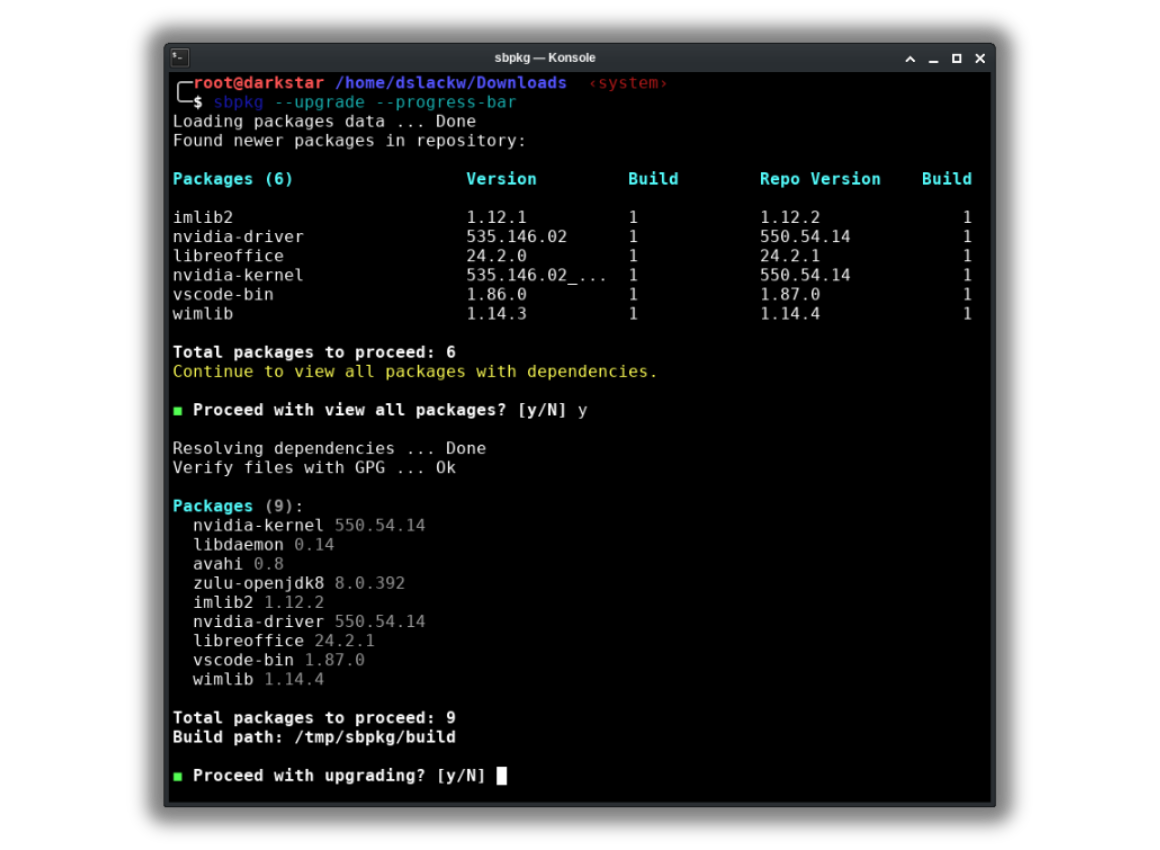
Task: Click the 'sbpkg — Konsole' window title
Action: [544, 58]
